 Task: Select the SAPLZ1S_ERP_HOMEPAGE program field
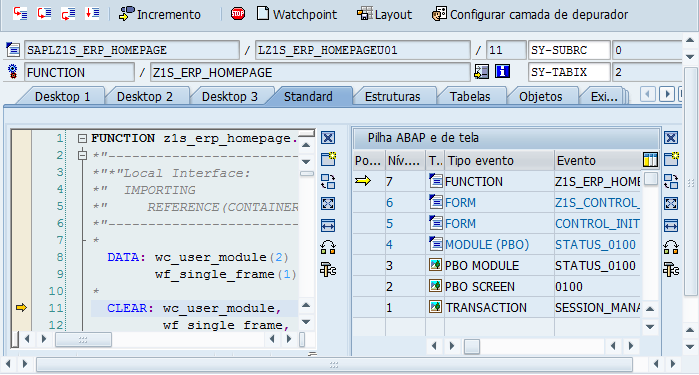coord(132,50)
